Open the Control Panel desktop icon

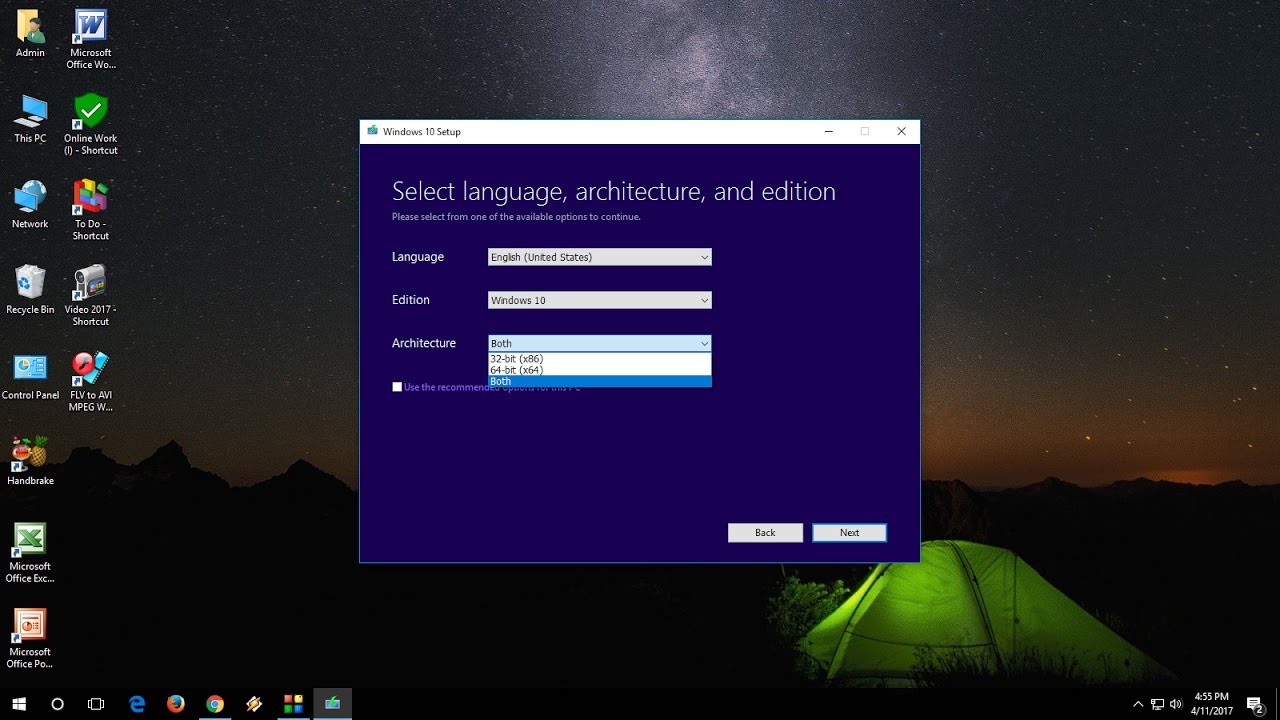click(30, 376)
